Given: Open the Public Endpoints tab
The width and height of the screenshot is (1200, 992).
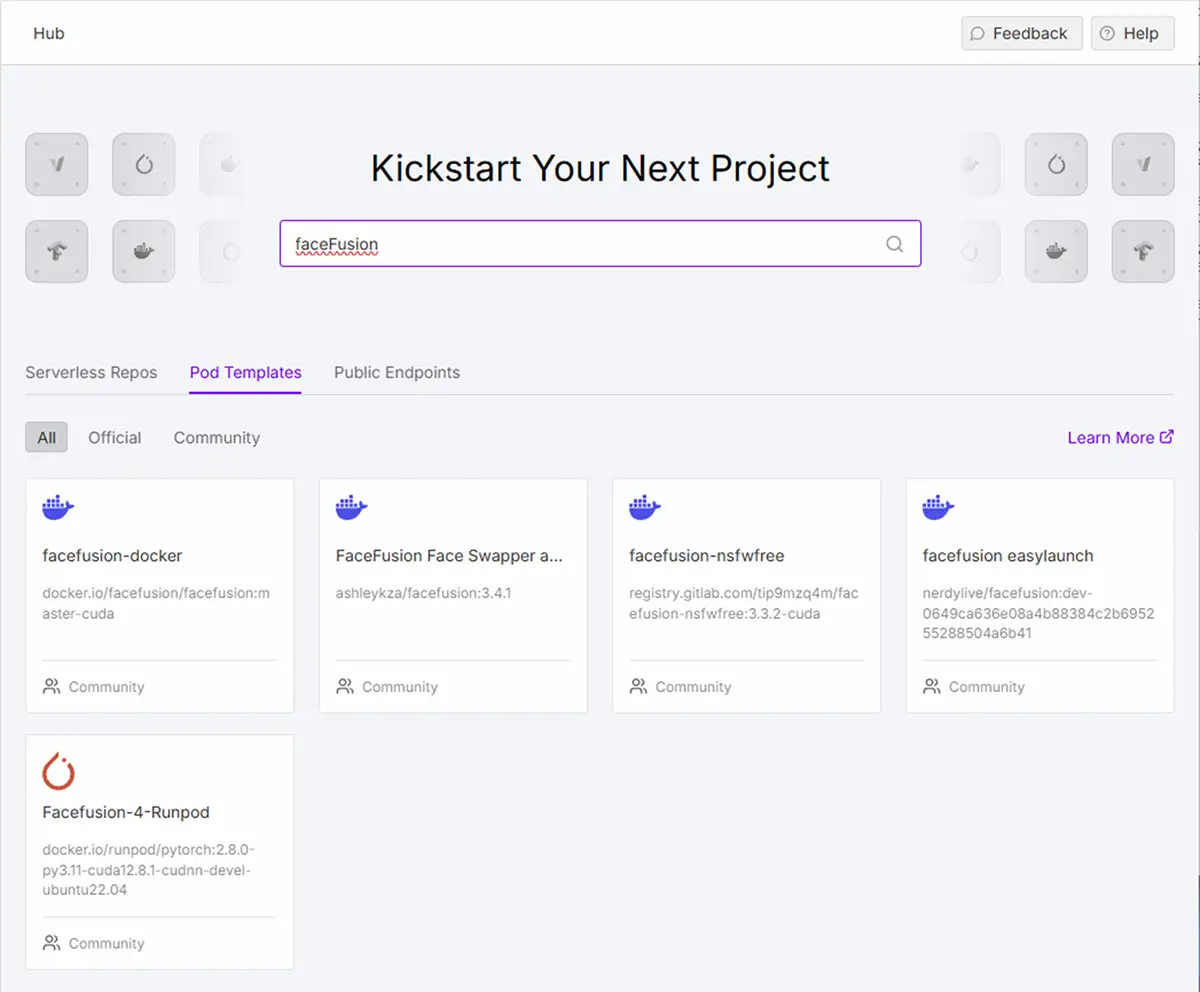Looking at the screenshot, I should pyautogui.click(x=397, y=372).
